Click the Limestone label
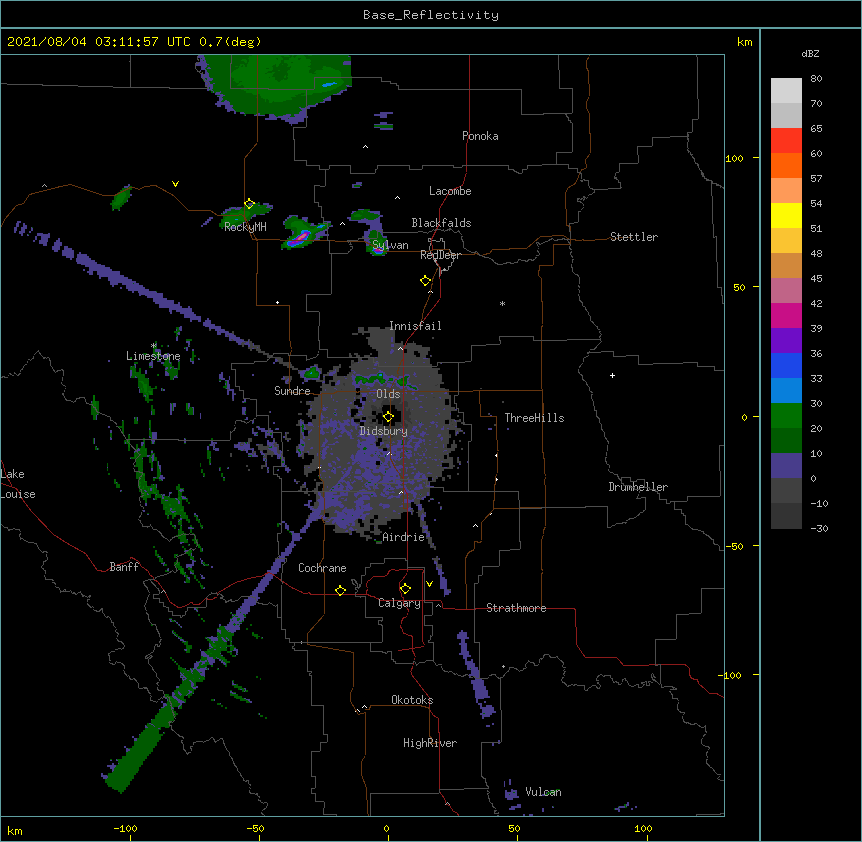Viewport: 862px width, 842px height. pos(153,356)
